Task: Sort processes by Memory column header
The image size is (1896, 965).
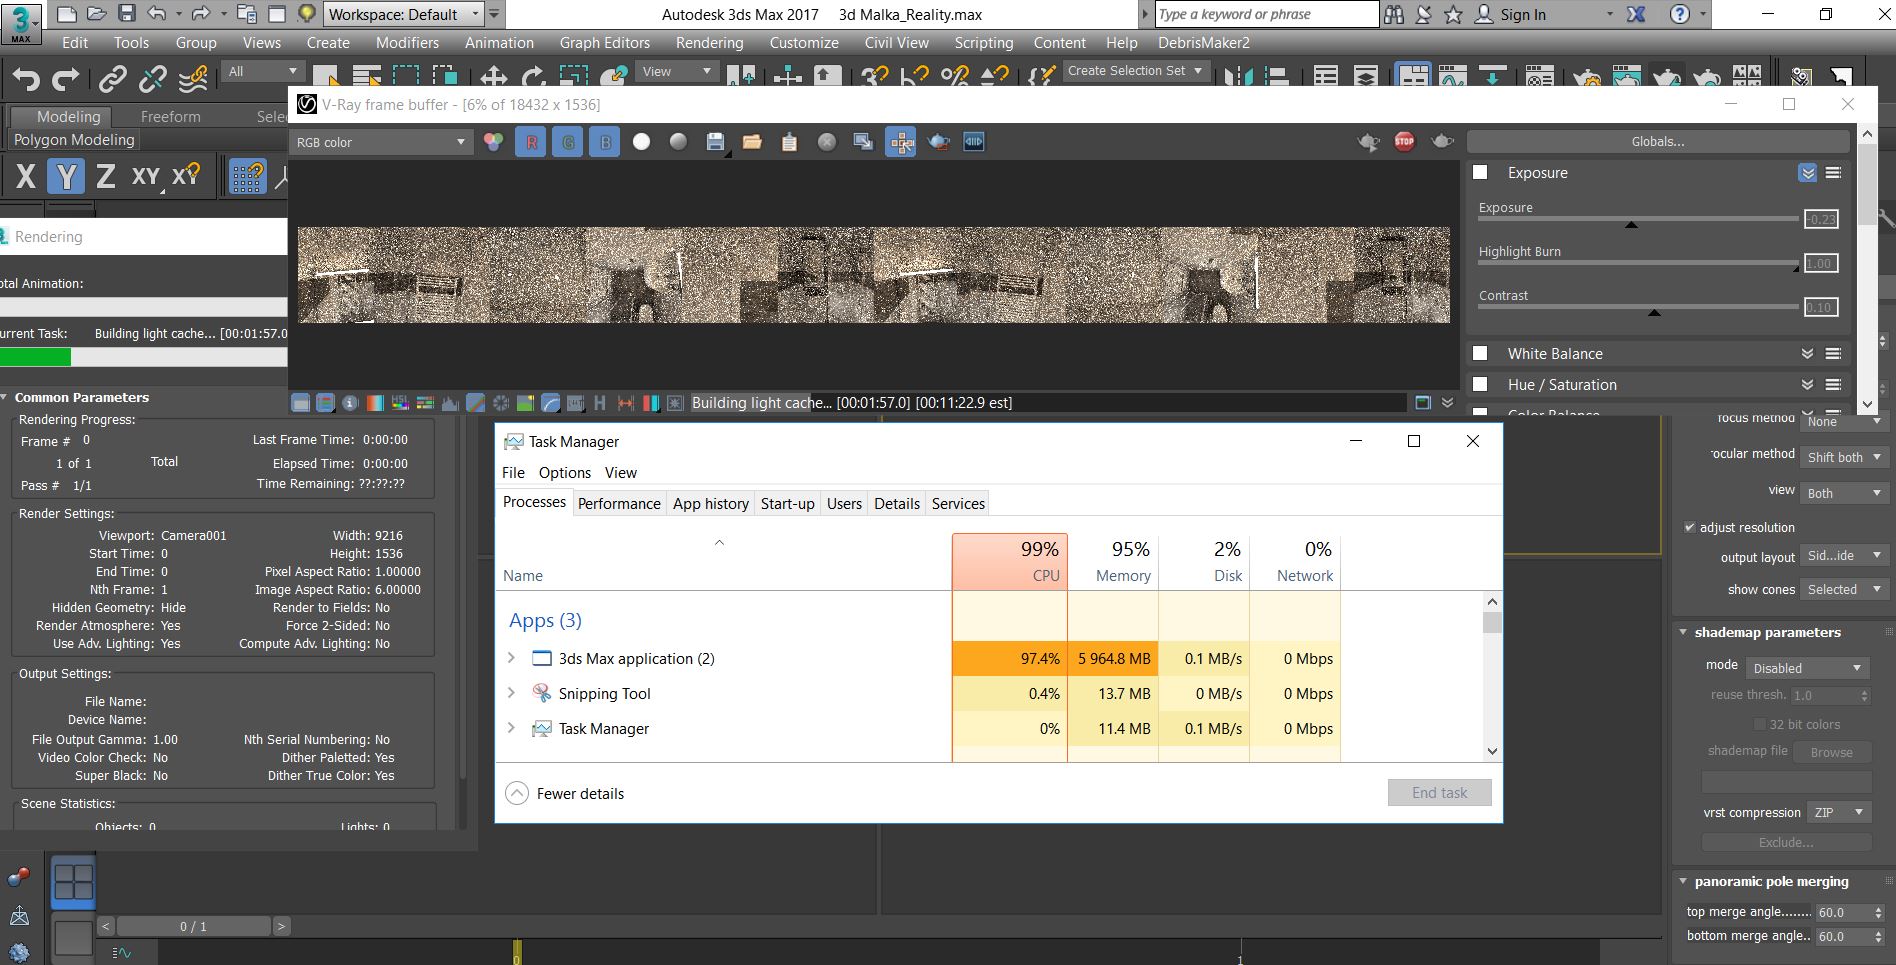Action: click(x=1113, y=561)
